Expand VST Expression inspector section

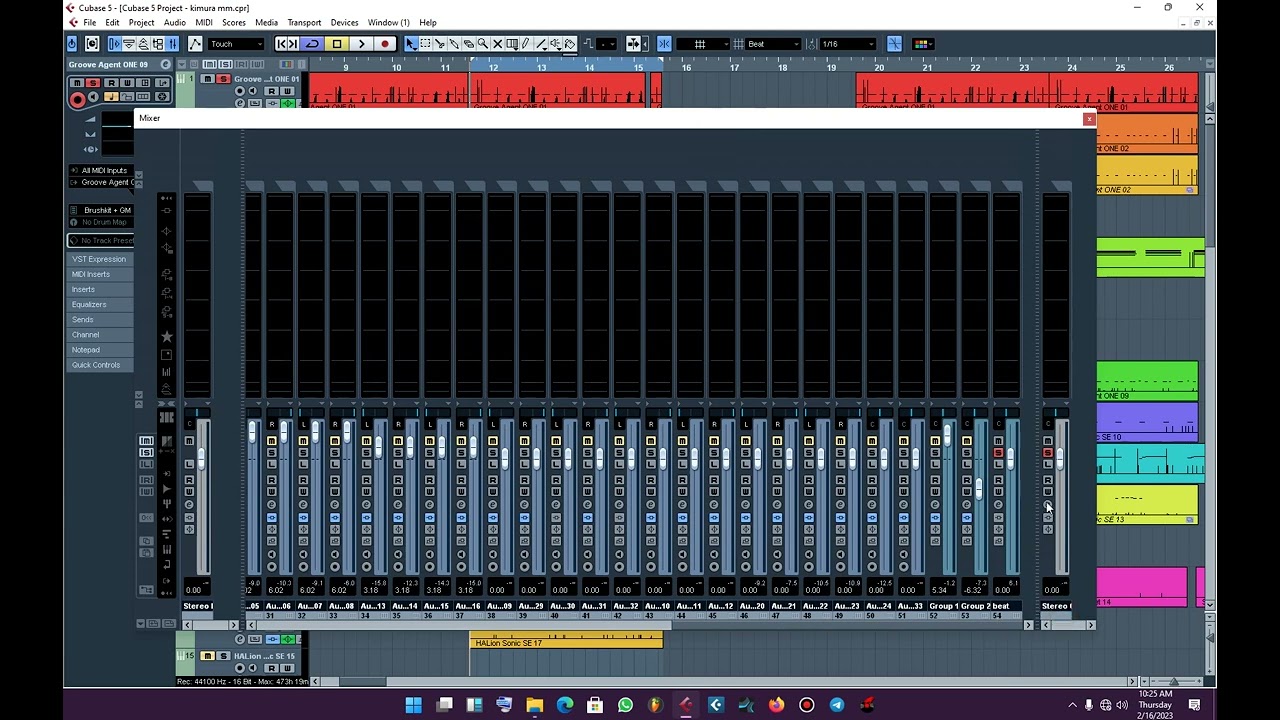99,259
